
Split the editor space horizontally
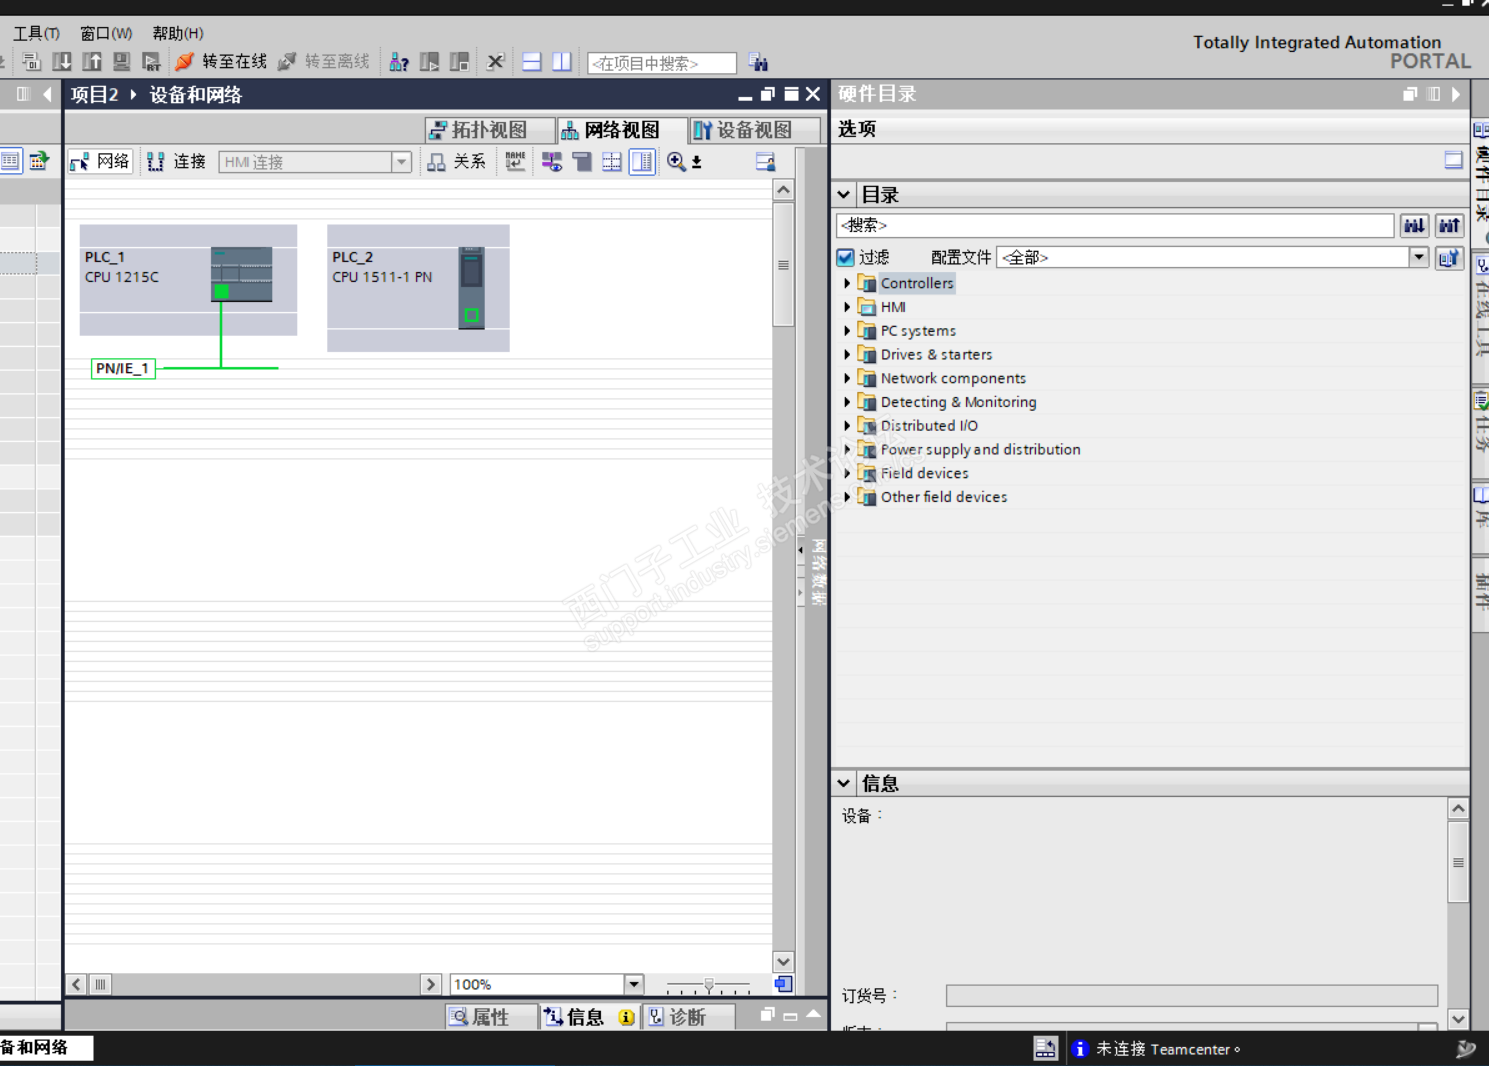coord(532,62)
